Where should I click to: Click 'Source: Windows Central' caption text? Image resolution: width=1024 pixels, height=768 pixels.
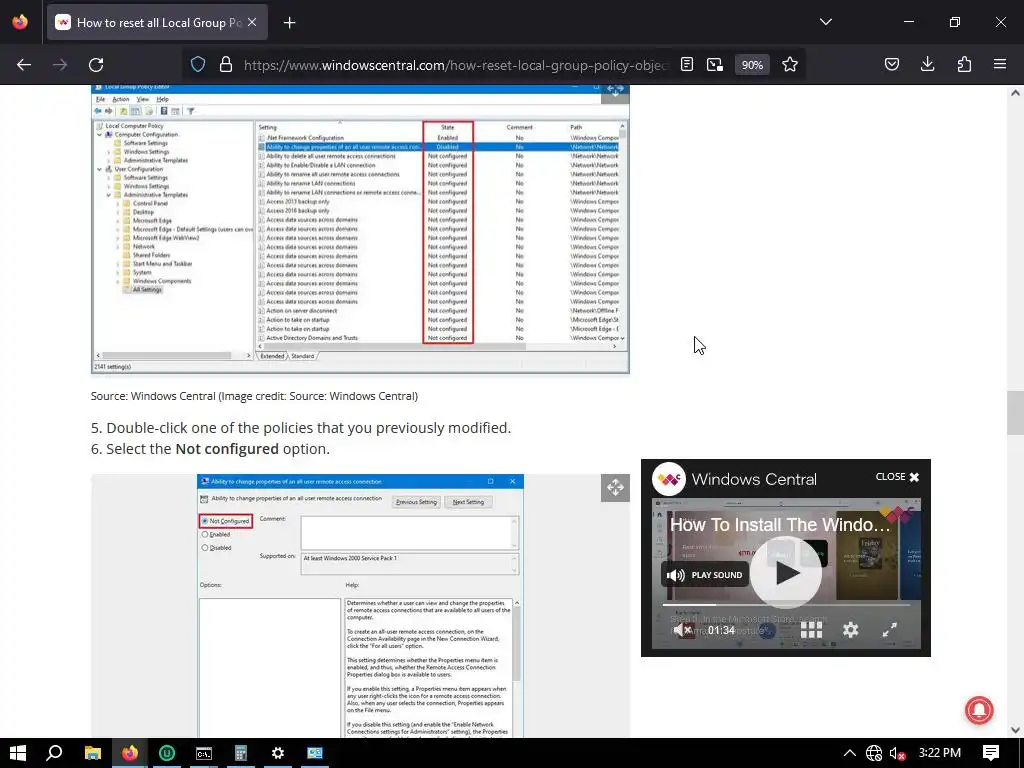[254, 396]
